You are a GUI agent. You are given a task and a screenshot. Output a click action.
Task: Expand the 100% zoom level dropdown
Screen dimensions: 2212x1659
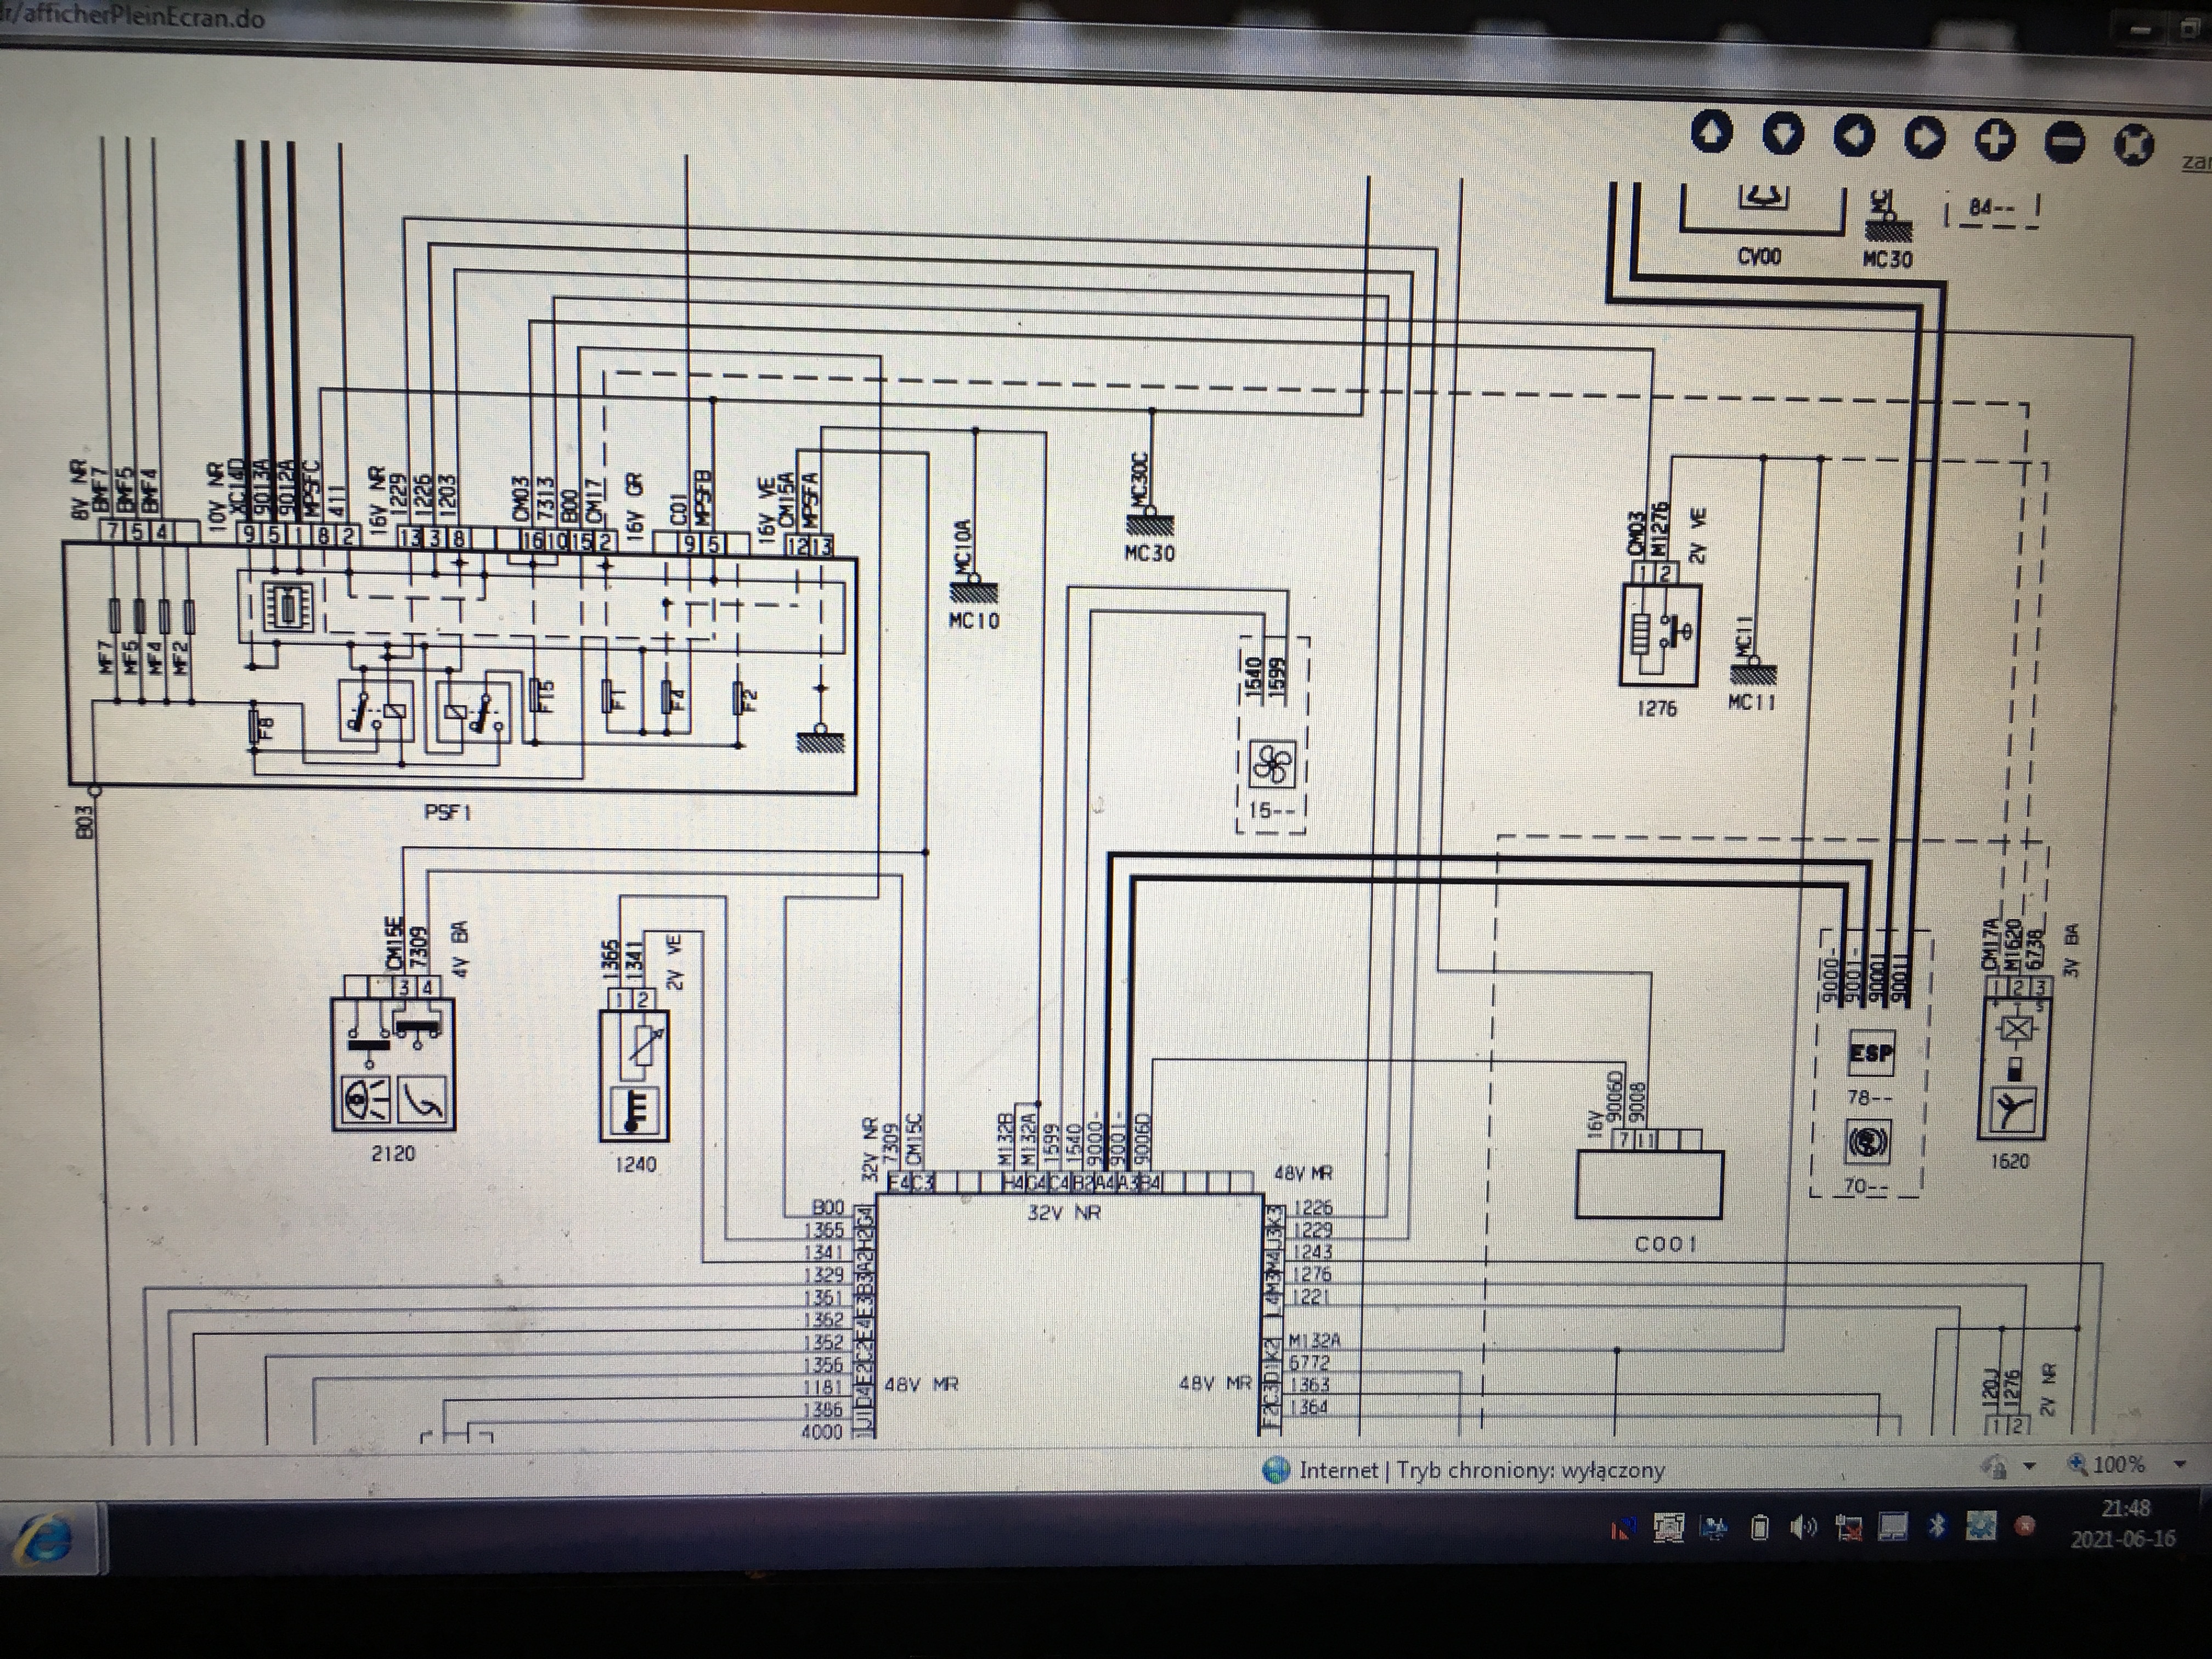2179,1465
